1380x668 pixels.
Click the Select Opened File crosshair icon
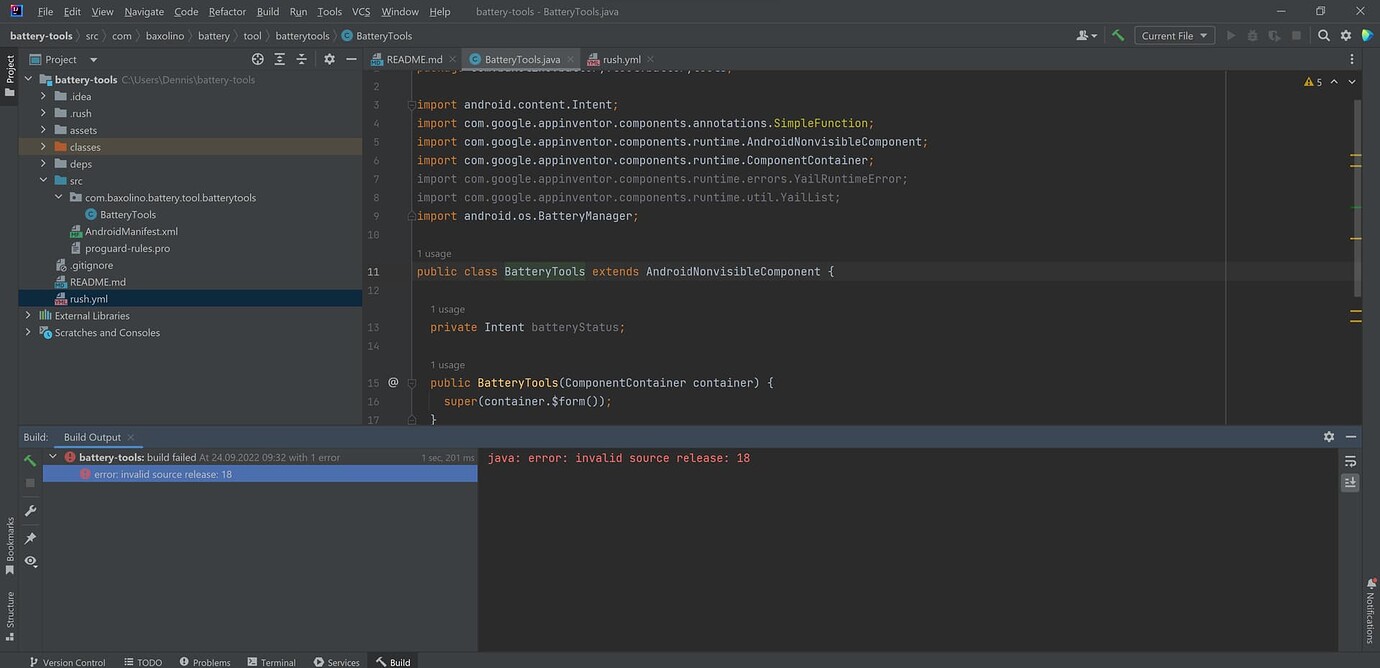pos(258,59)
